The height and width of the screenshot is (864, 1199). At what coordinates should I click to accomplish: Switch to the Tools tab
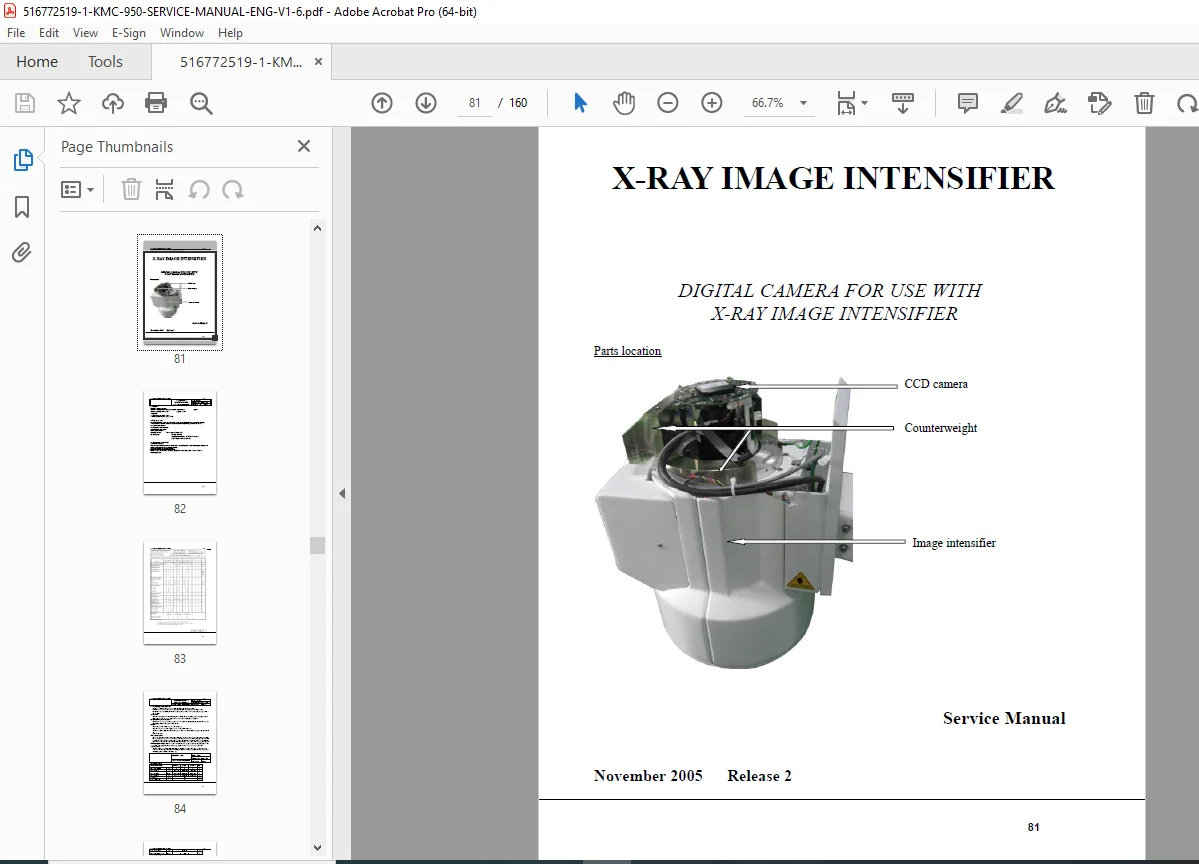pos(105,62)
